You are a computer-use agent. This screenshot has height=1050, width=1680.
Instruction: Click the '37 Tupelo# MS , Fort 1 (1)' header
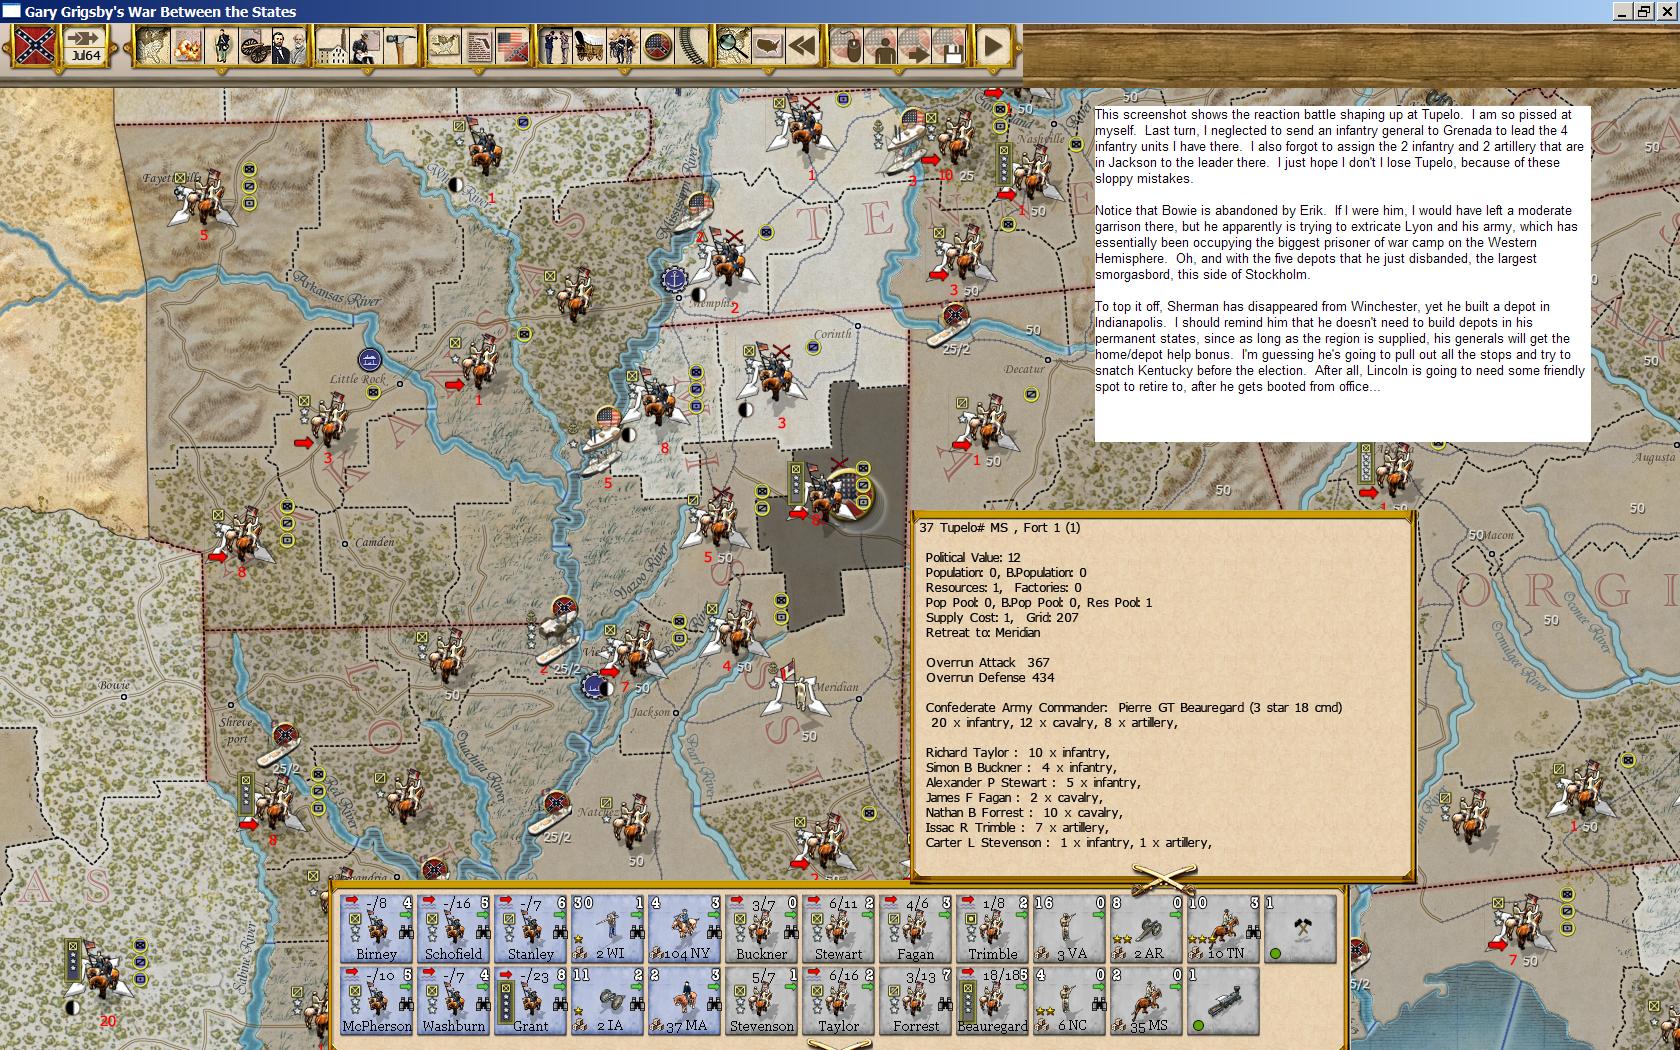[1000, 528]
